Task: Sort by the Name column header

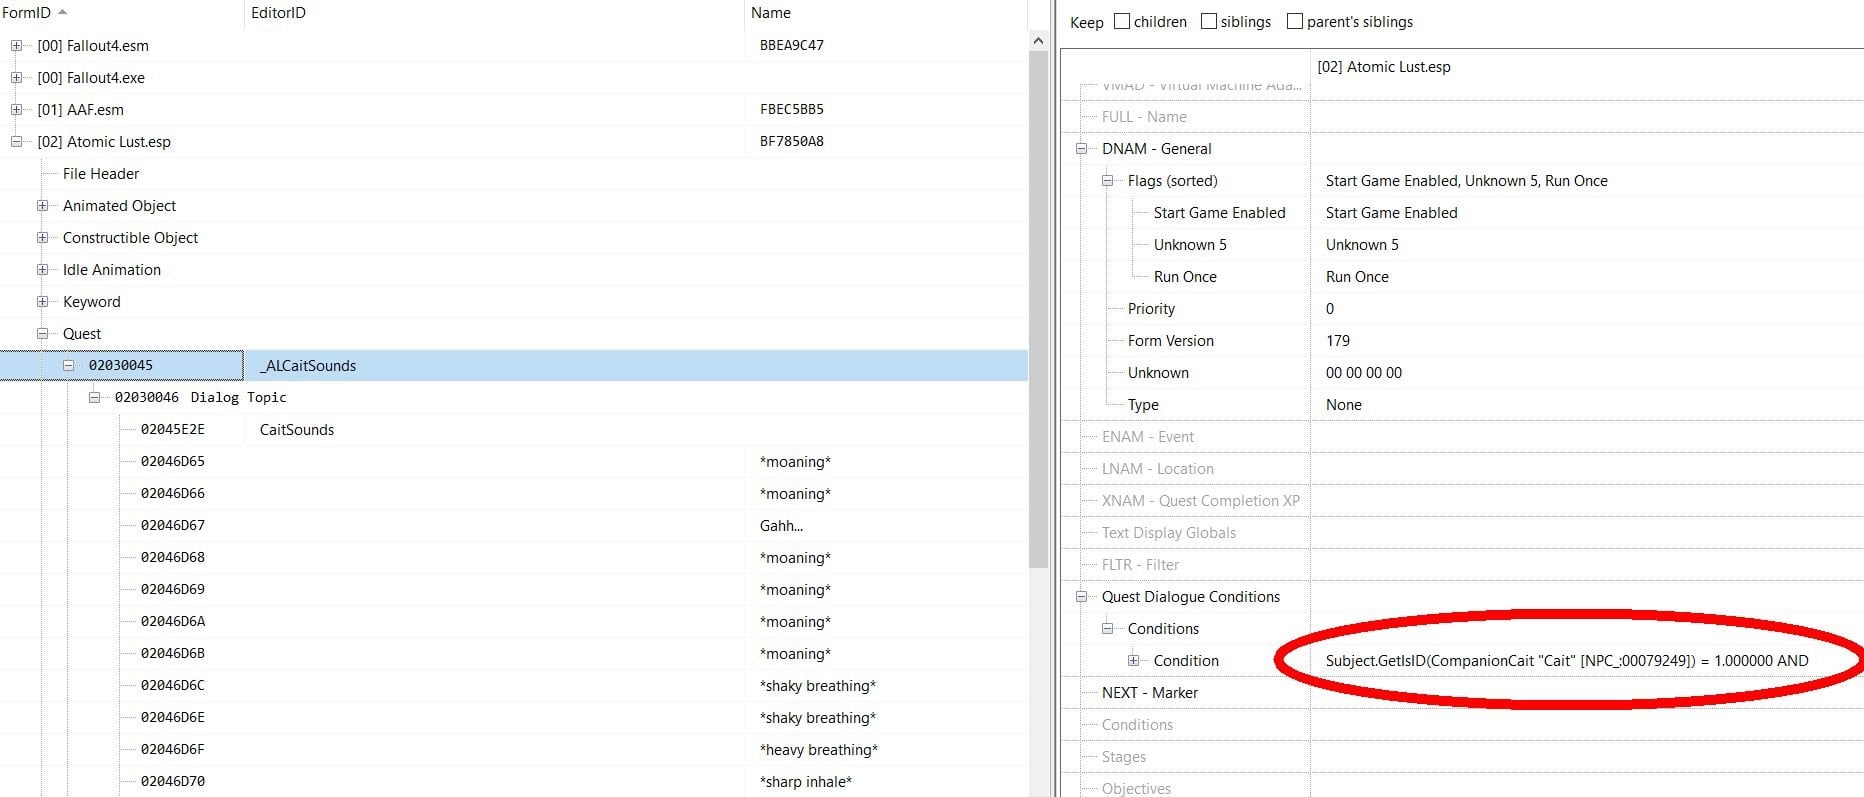Action: [x=886, y=13]
